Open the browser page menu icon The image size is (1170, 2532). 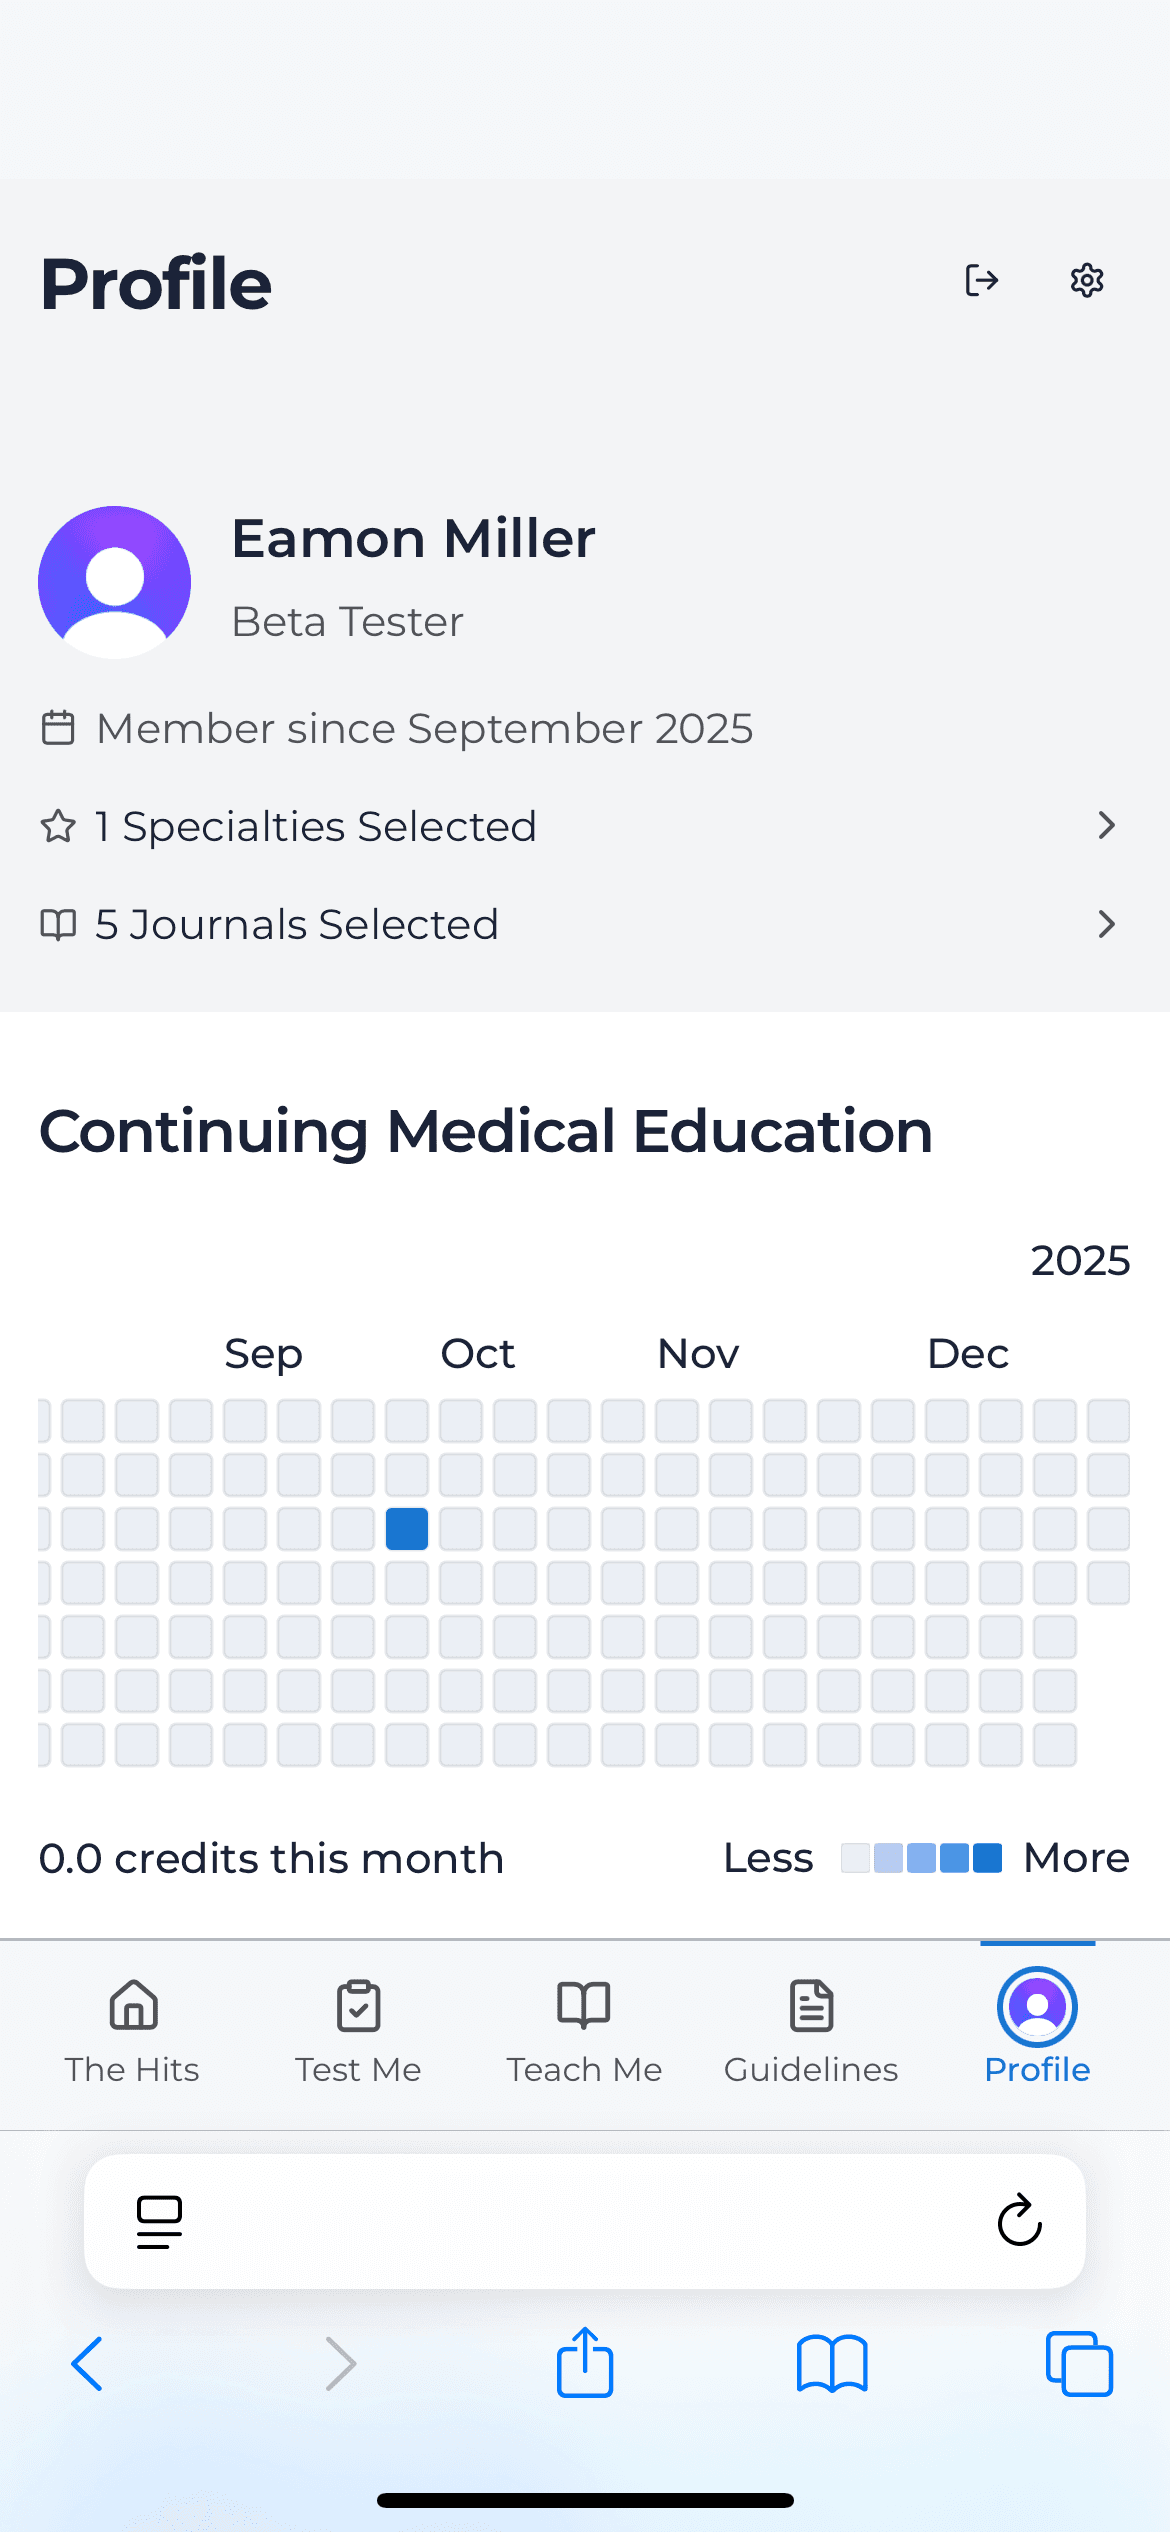pos(159,2221)
